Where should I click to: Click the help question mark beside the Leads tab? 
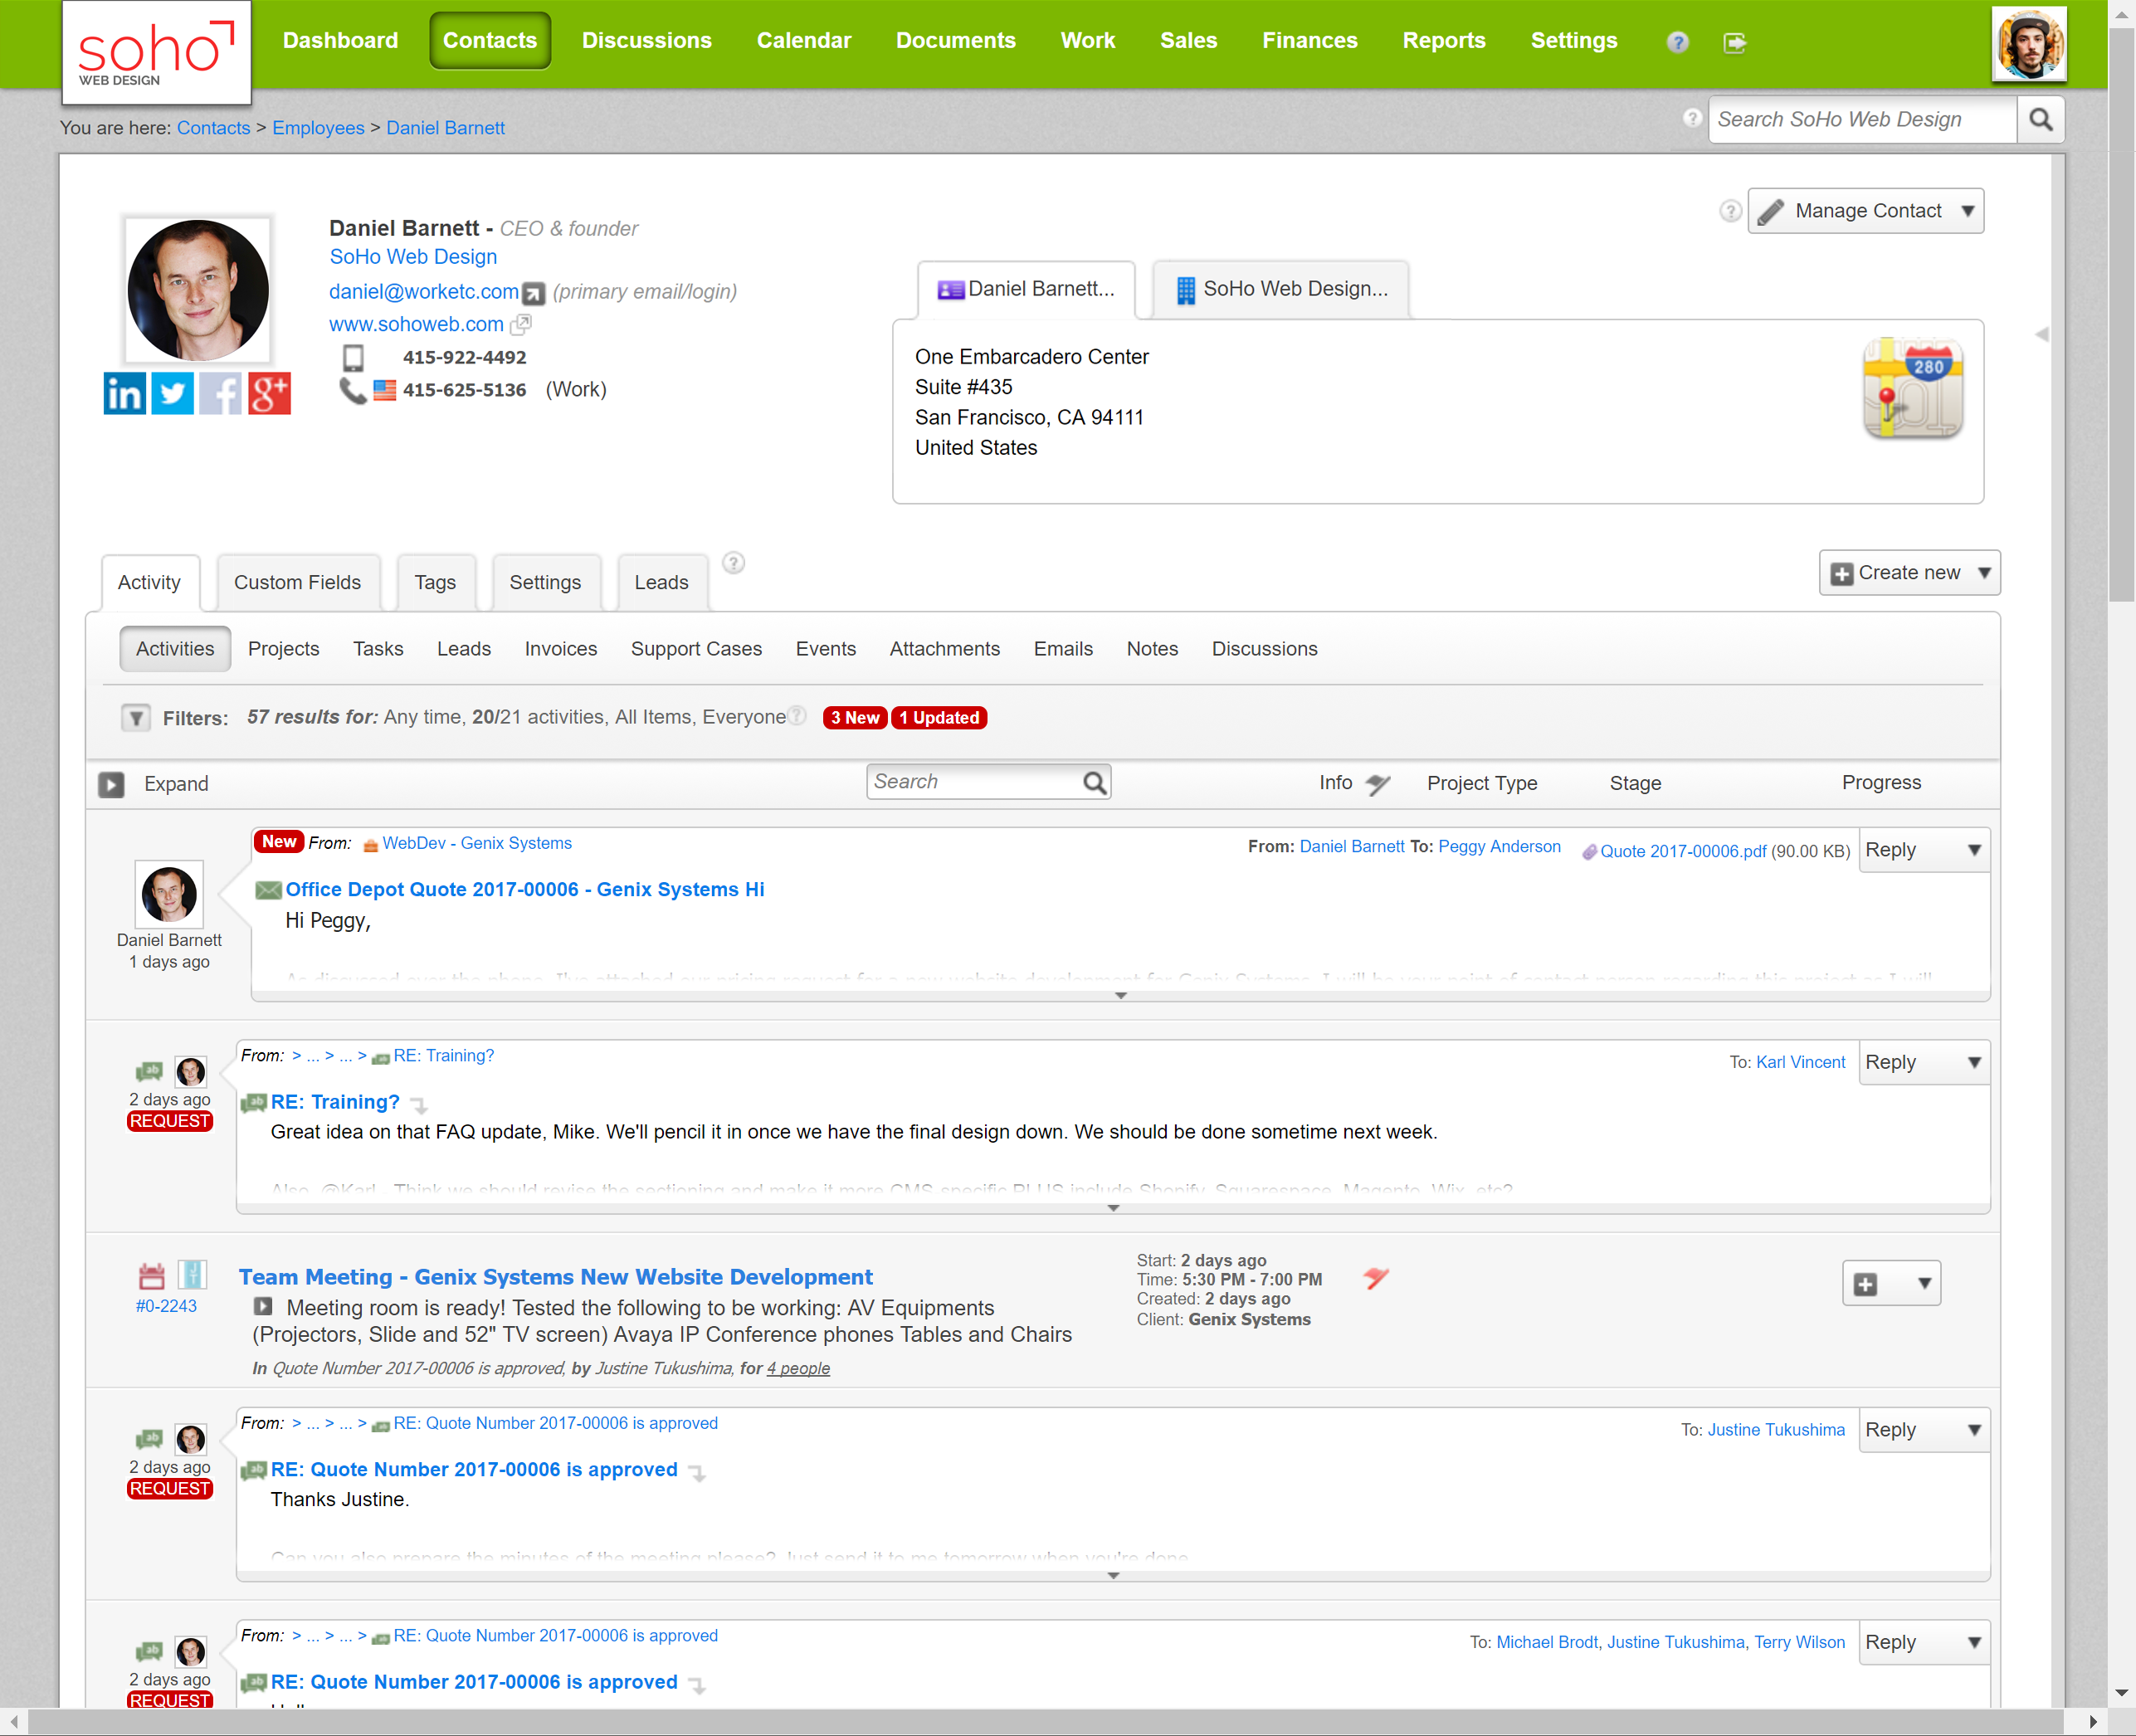[734, 563]
